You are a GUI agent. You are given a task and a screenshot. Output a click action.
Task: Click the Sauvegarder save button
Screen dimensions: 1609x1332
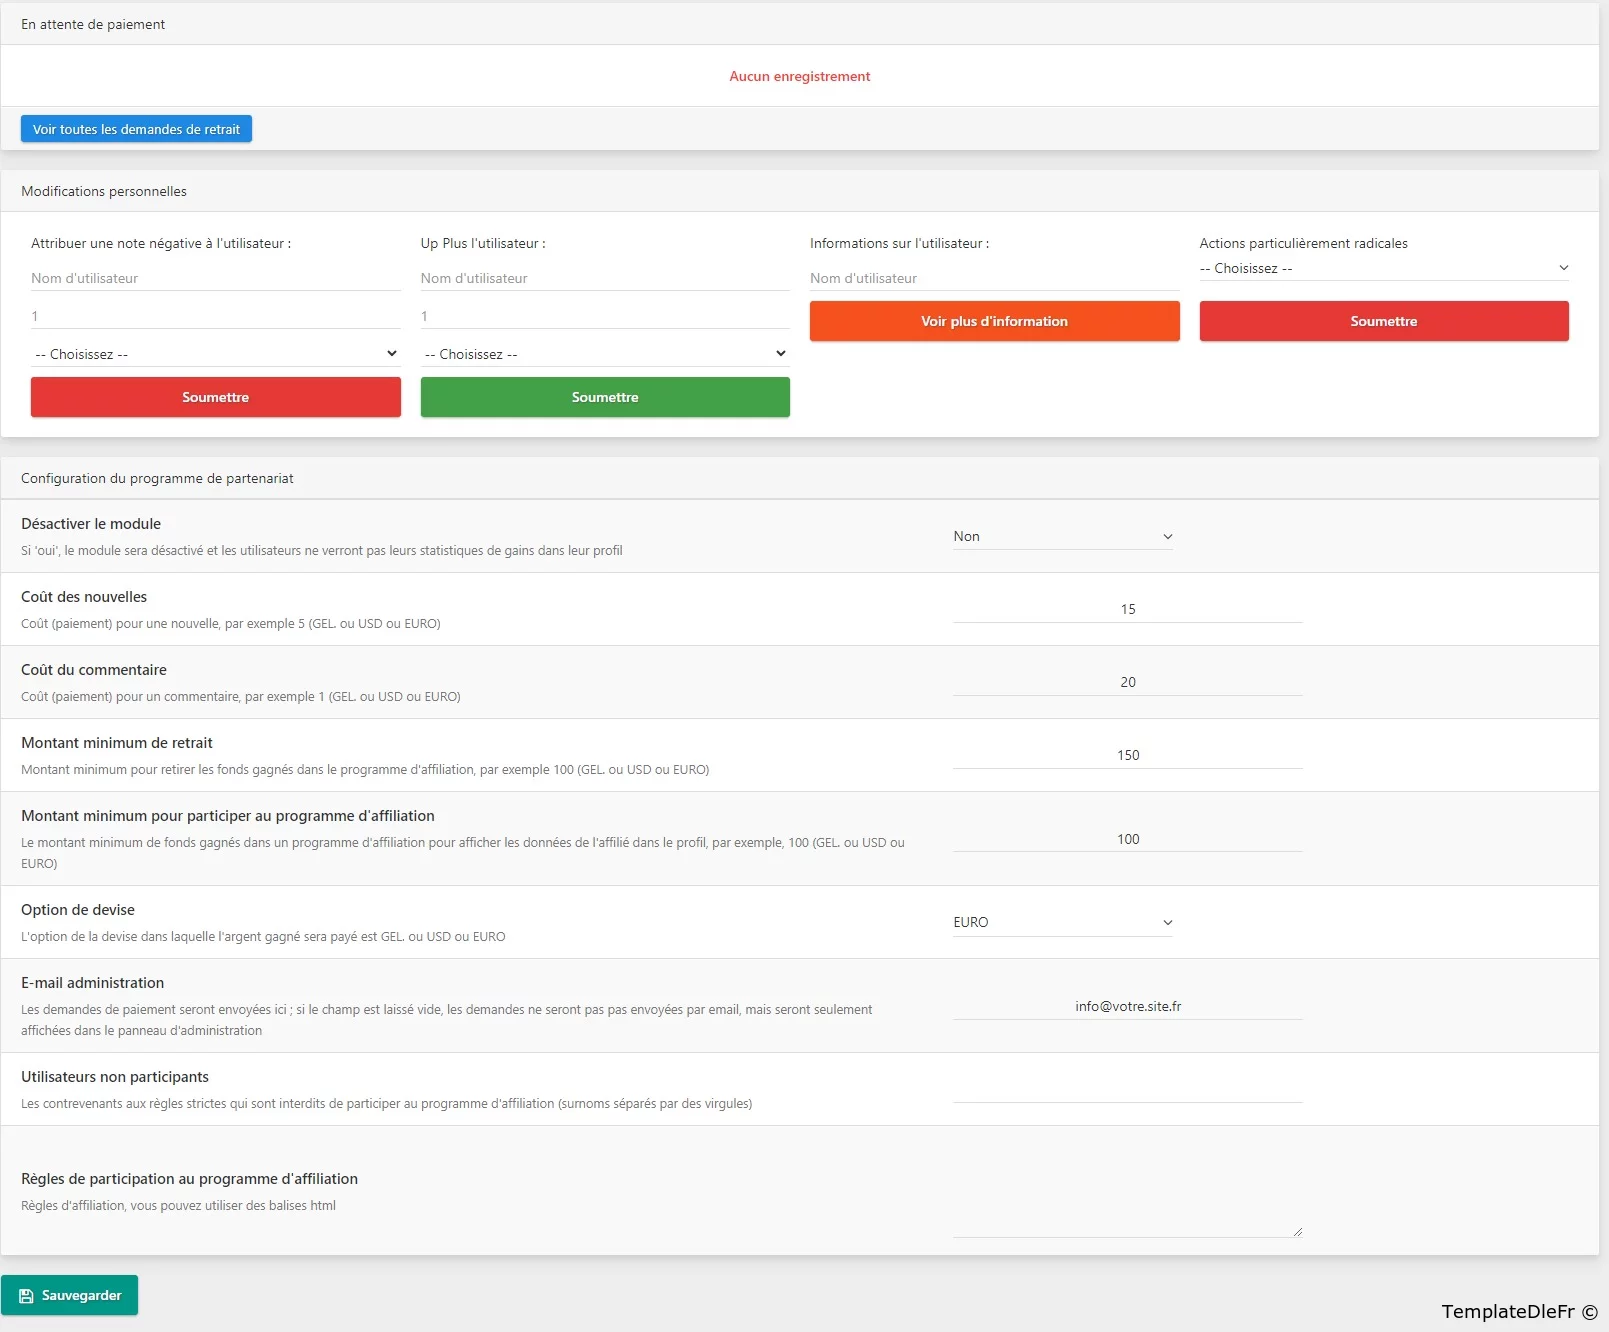(x=70, y=1295)
